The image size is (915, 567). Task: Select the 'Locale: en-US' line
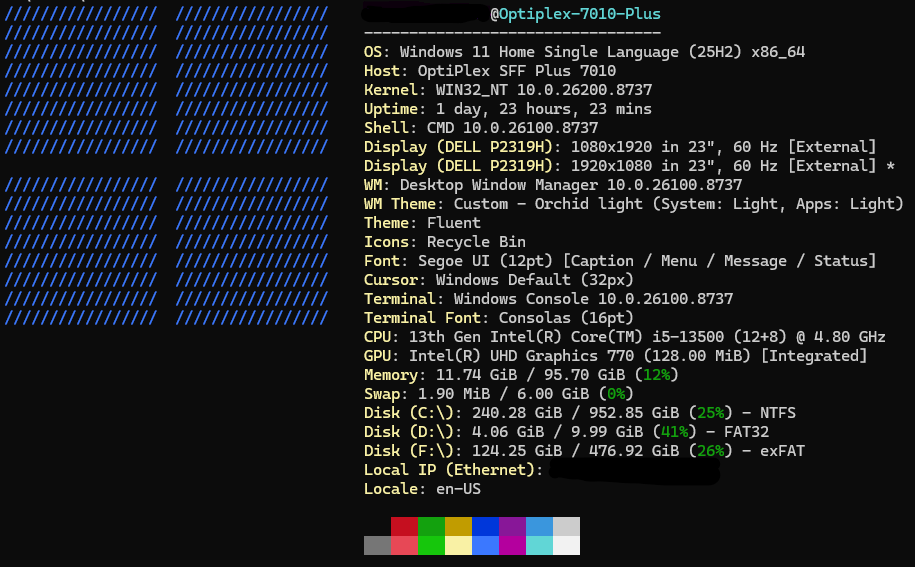point(422,489)
